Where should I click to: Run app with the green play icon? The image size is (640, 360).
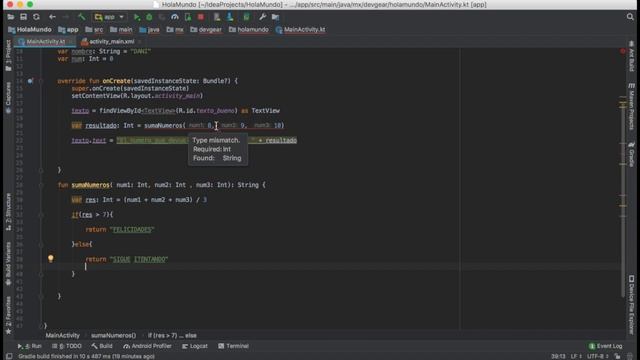[137, 17]
